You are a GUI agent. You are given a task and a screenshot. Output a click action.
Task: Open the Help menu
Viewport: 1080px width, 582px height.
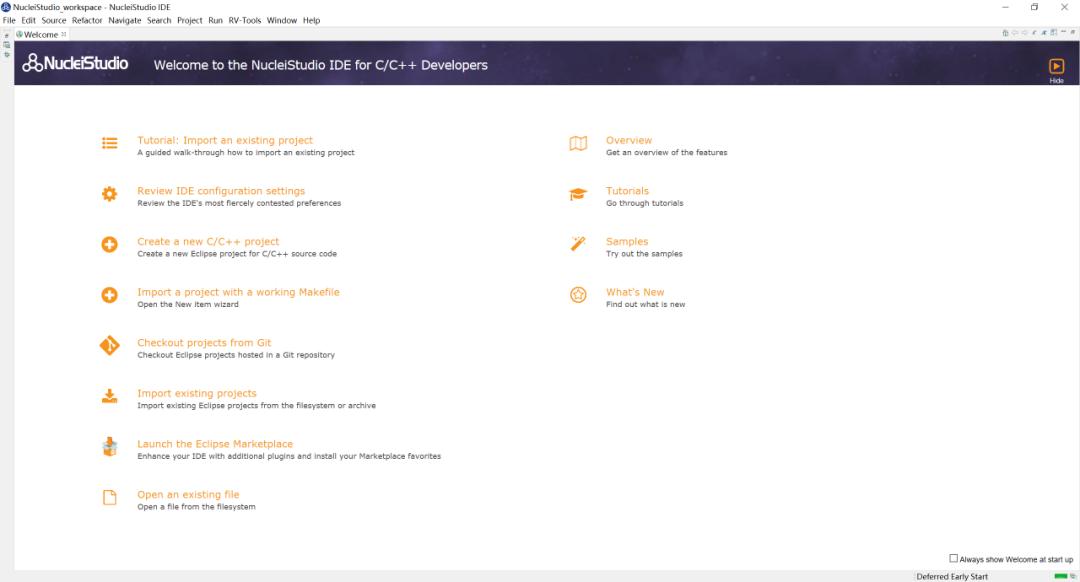[x=311, y=21]
